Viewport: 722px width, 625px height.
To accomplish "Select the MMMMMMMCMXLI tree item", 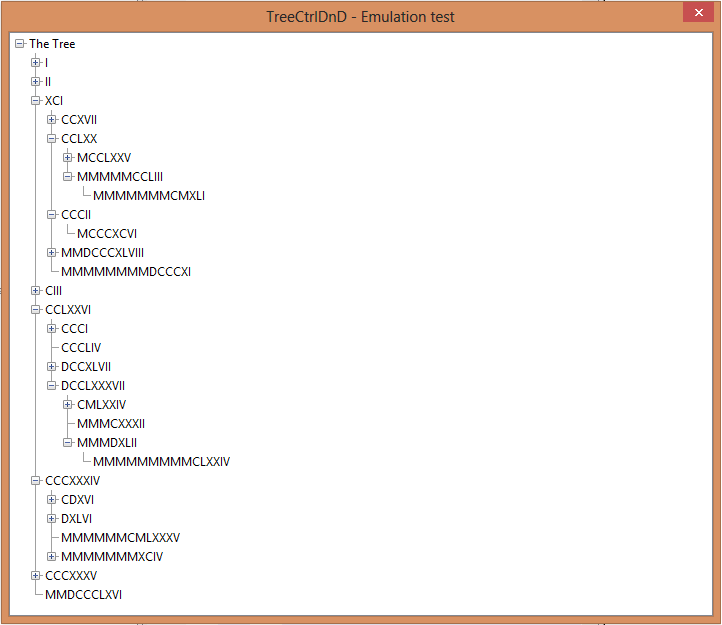I will point(149,195).
